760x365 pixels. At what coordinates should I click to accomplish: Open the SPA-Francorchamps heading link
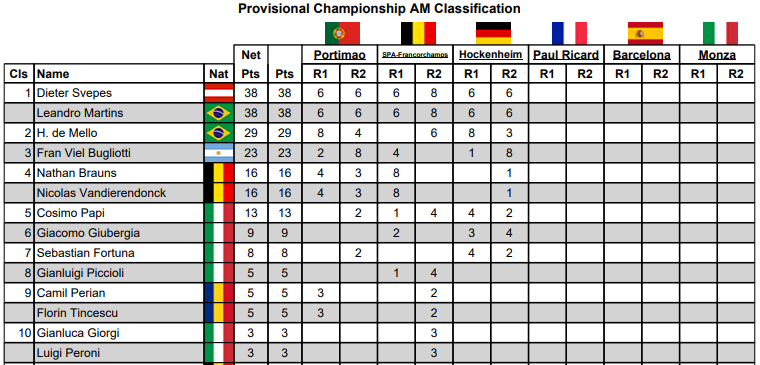click(x=415, y=55)
